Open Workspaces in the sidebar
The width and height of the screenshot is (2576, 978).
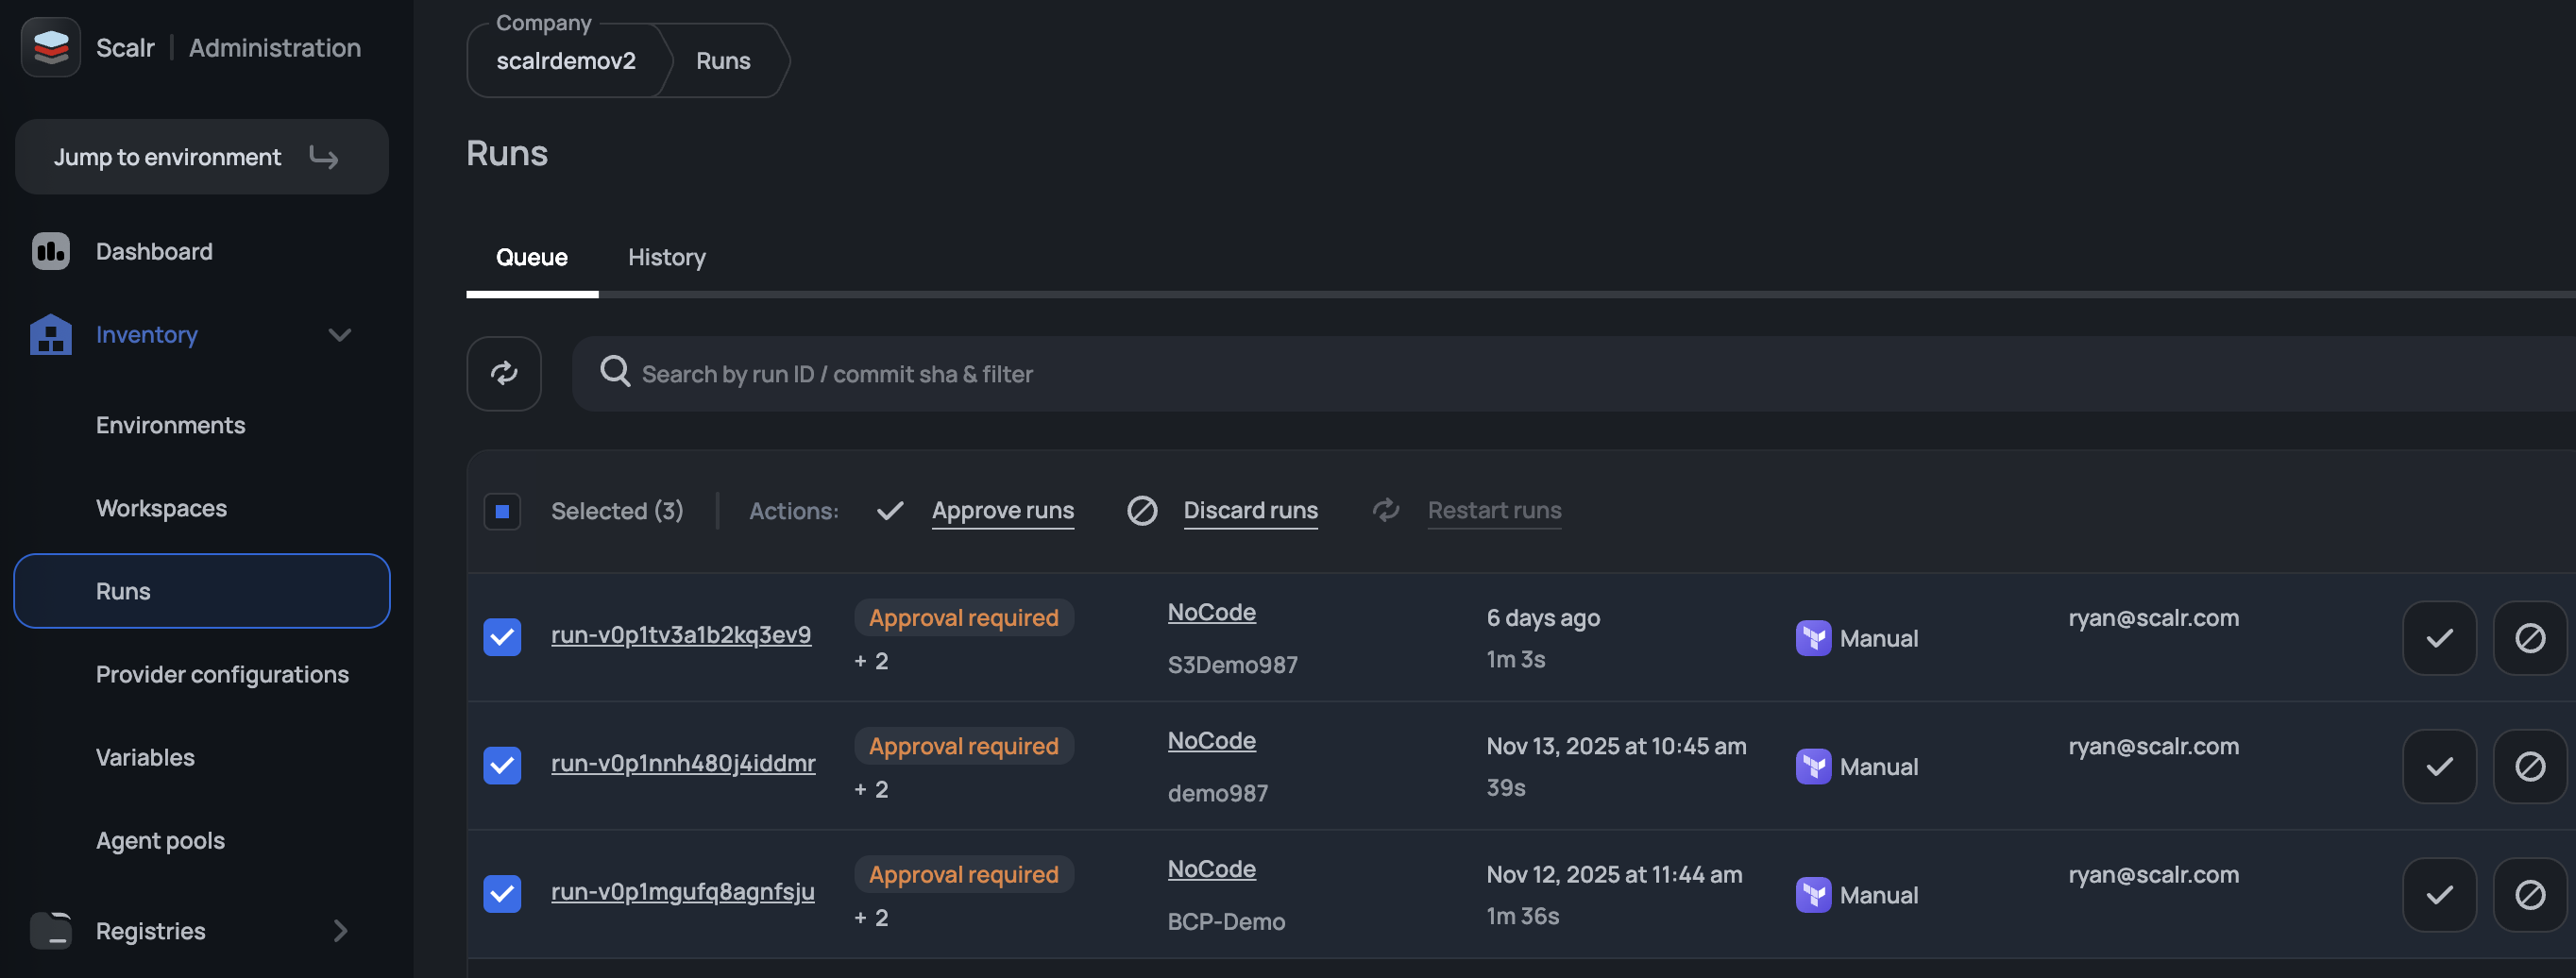[161, 508]
